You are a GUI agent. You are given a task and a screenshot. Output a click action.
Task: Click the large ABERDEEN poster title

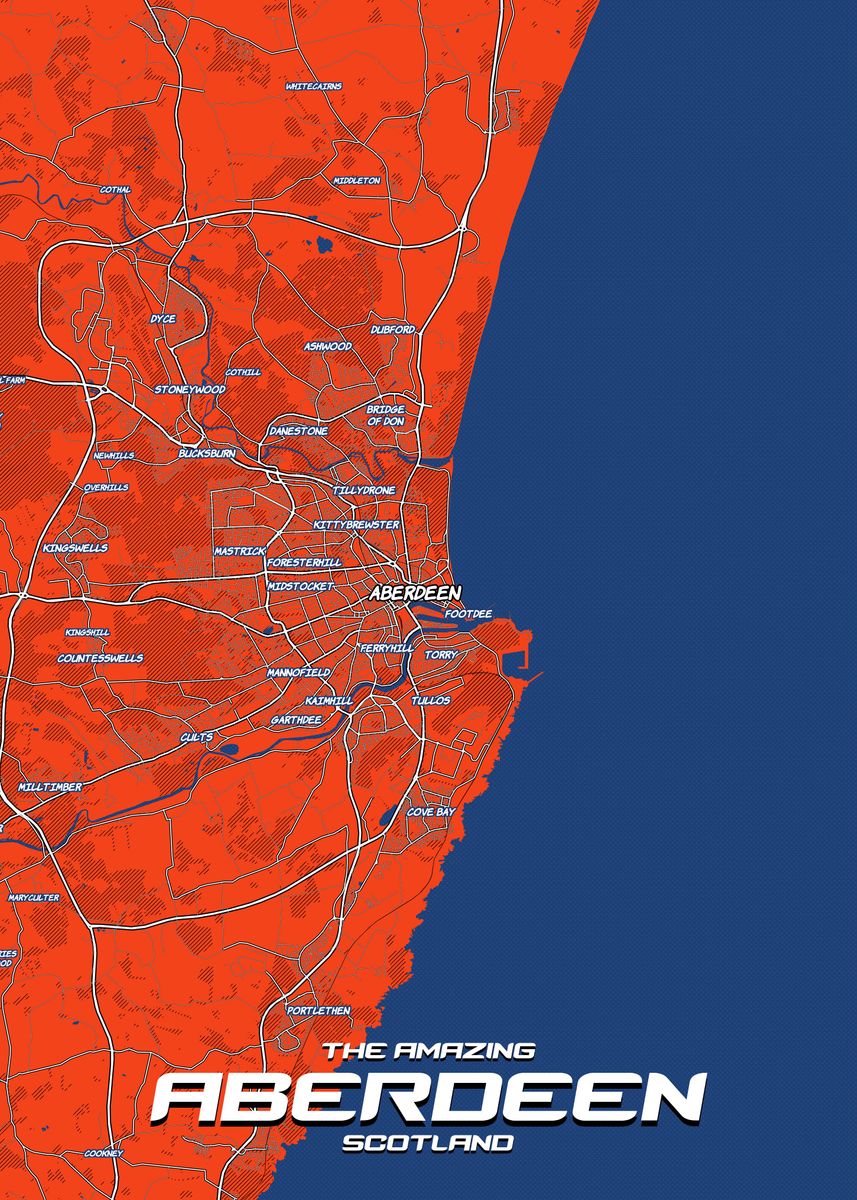(x=429, y=1098)
